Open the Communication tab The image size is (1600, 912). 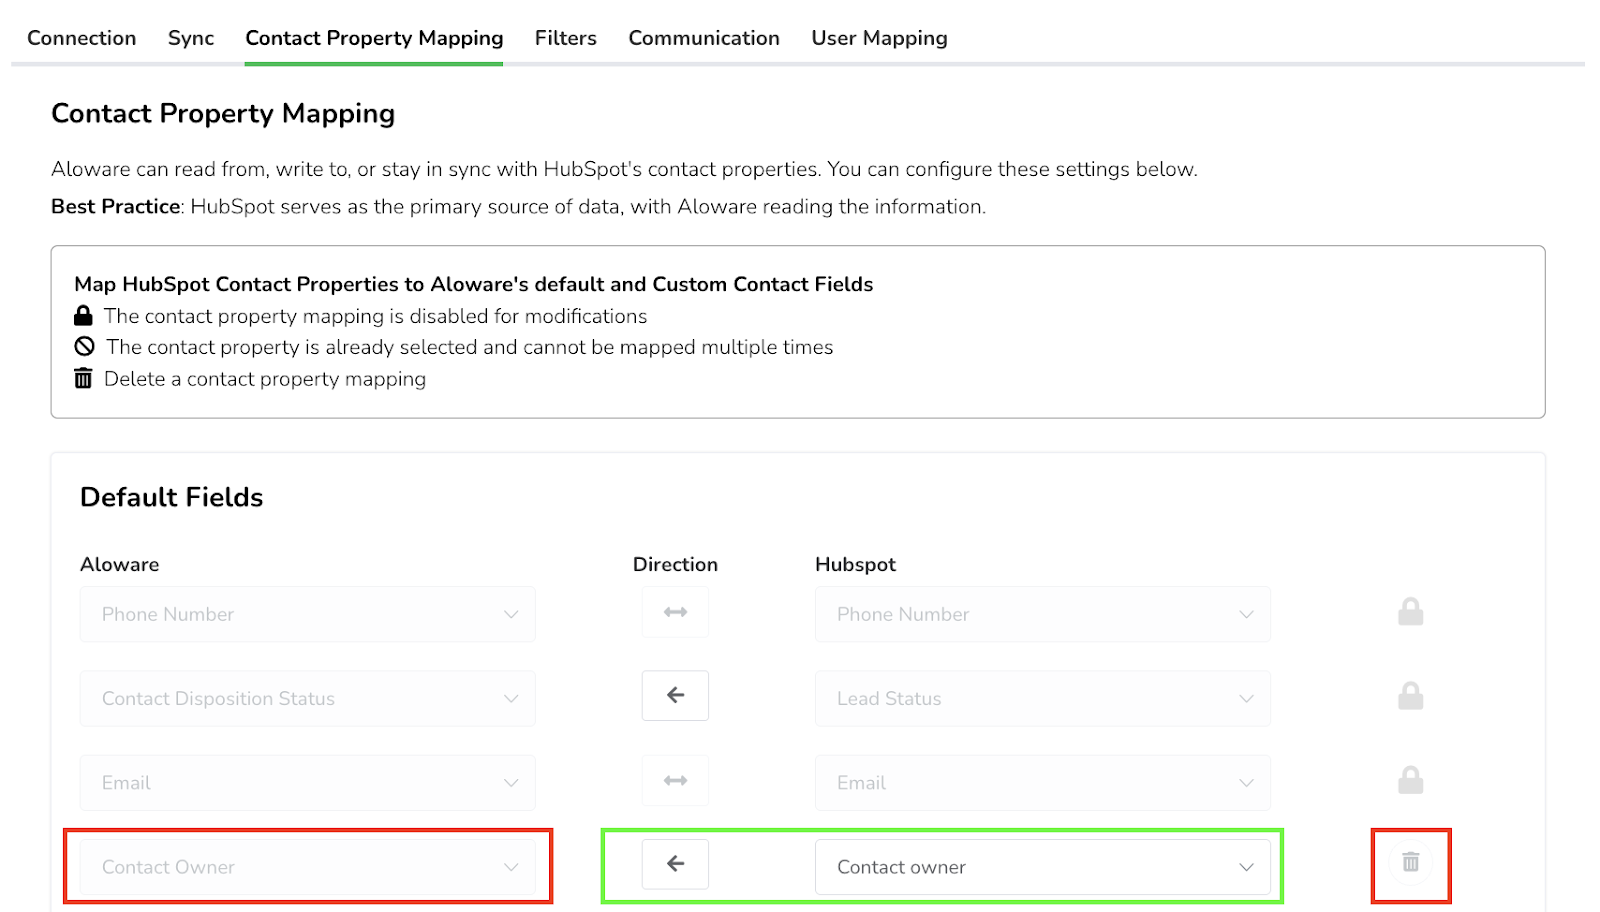(x=704, y=38)
